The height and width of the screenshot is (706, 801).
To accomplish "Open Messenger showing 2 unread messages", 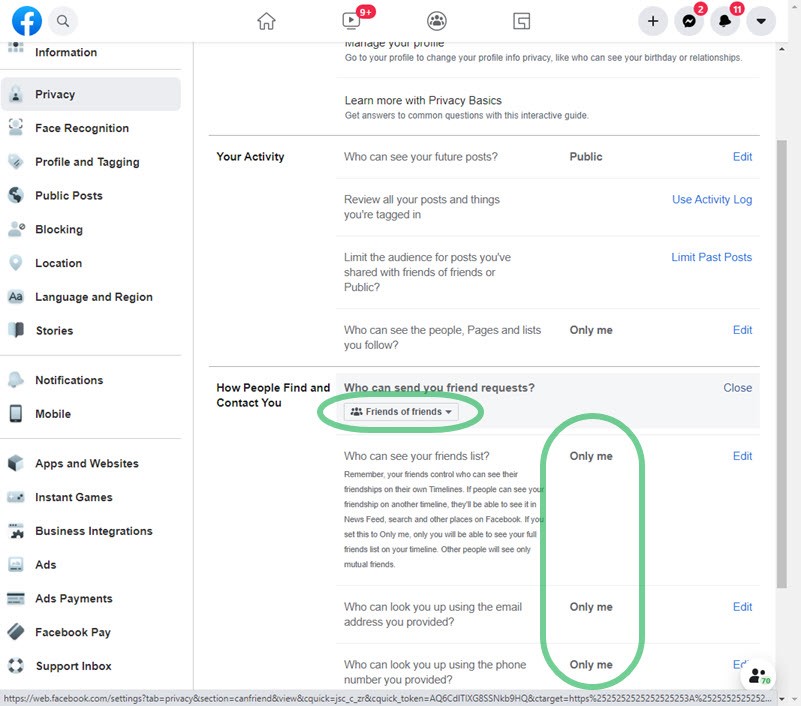I will [689, 20].
